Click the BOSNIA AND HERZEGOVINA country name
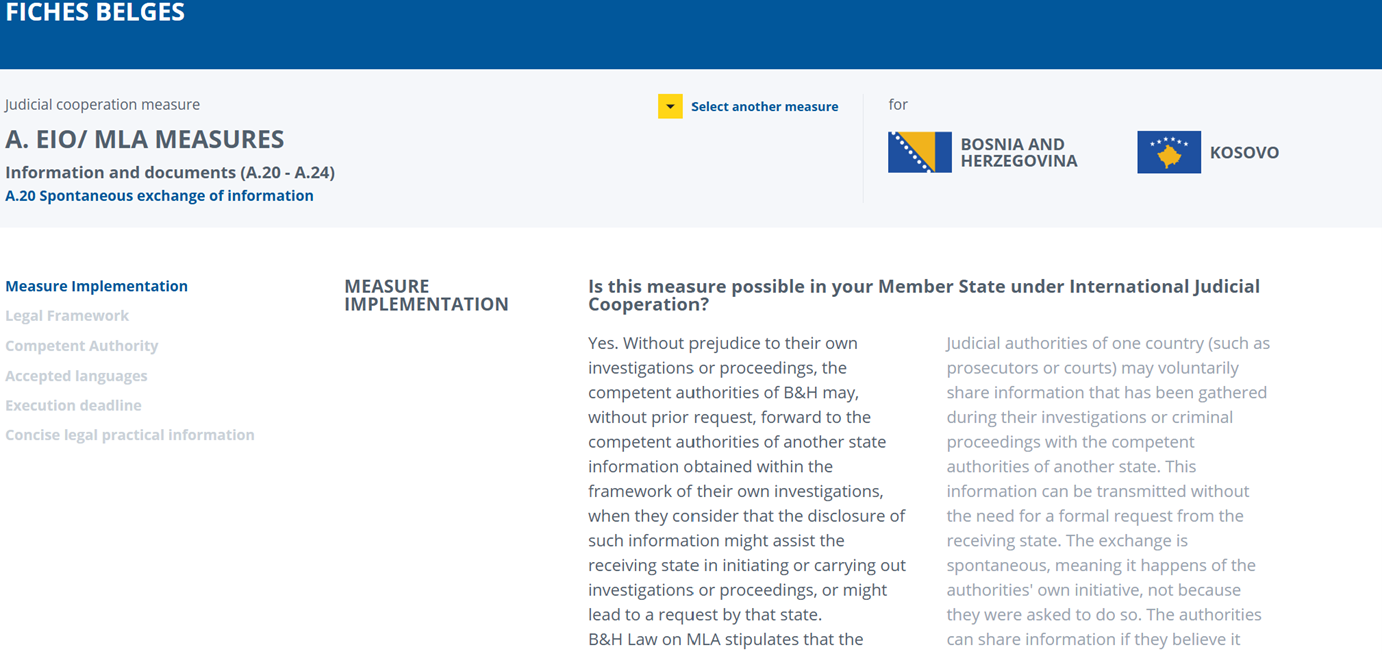1382x654 pixels. click(x=1020, y=152)
